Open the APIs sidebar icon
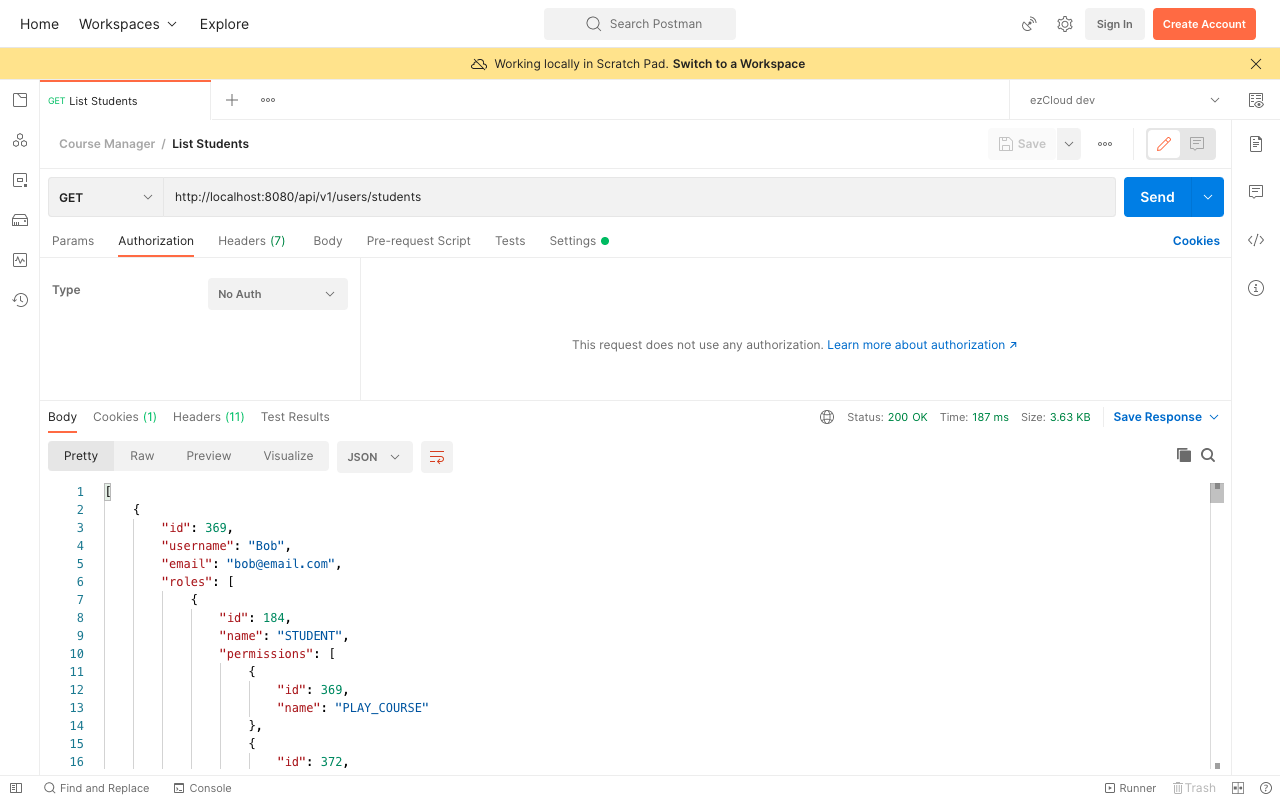This screenshot has height=800, width=1280. [x=20, y=140]
